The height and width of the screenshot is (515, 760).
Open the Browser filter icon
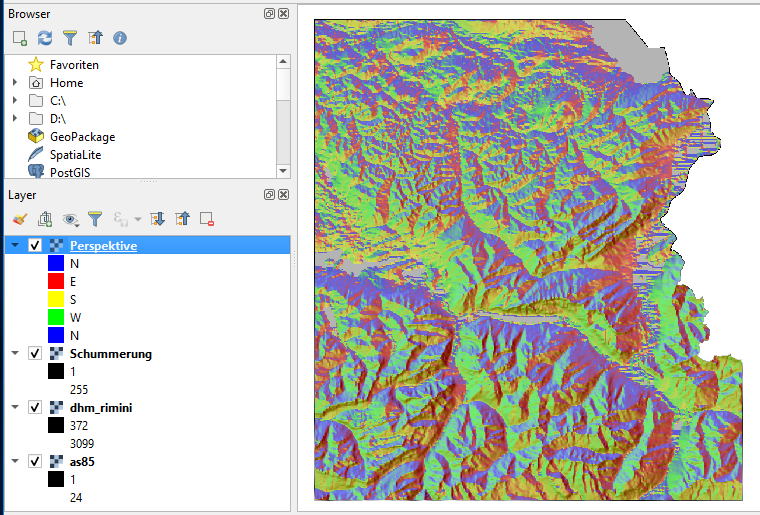point(70,38)
